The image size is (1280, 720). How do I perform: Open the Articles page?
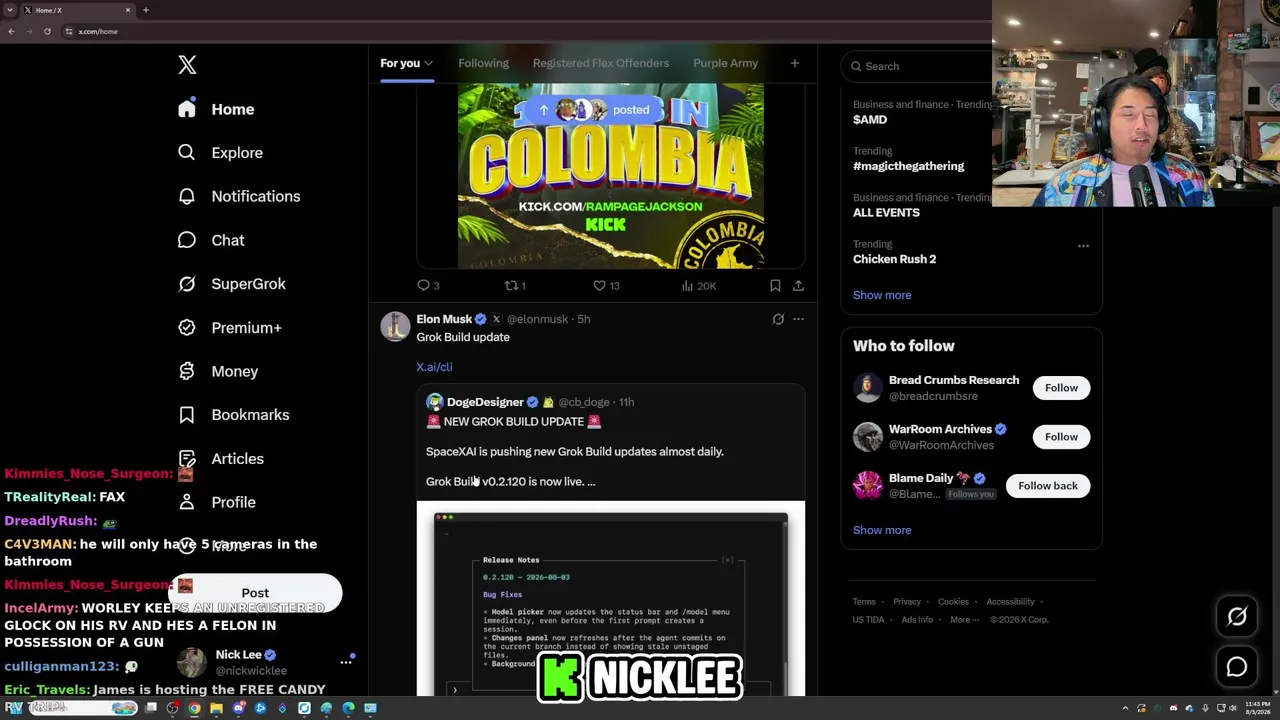point(221,459)
